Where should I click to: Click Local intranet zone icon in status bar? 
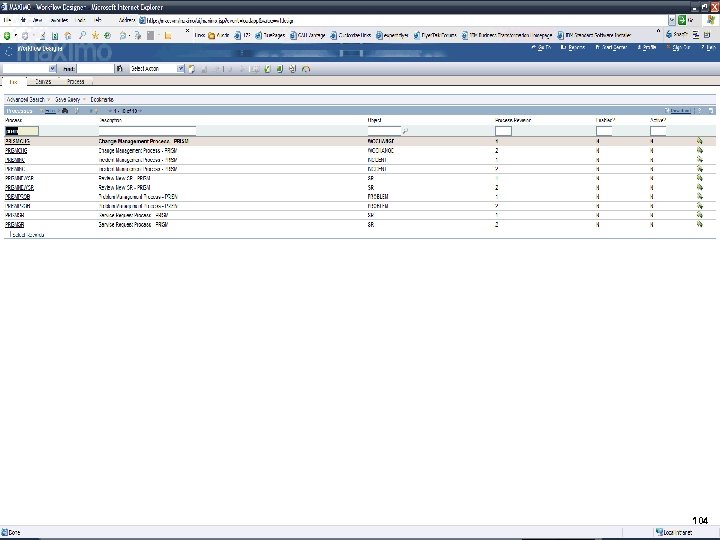click(659, 532)
